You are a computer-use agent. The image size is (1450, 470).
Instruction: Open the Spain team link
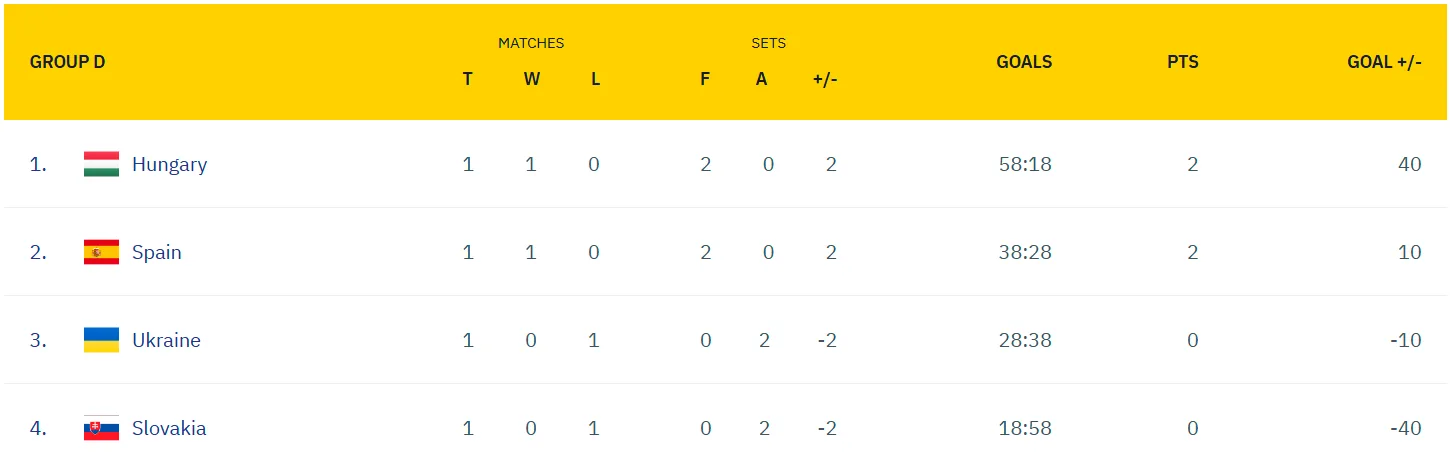tap(157, 252)
